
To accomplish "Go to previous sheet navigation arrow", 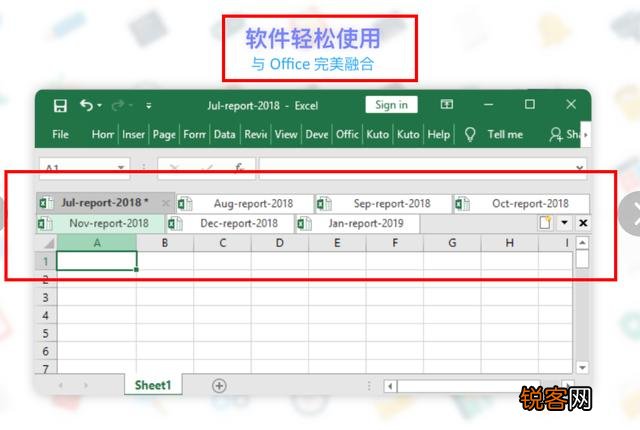I will 60,385.
